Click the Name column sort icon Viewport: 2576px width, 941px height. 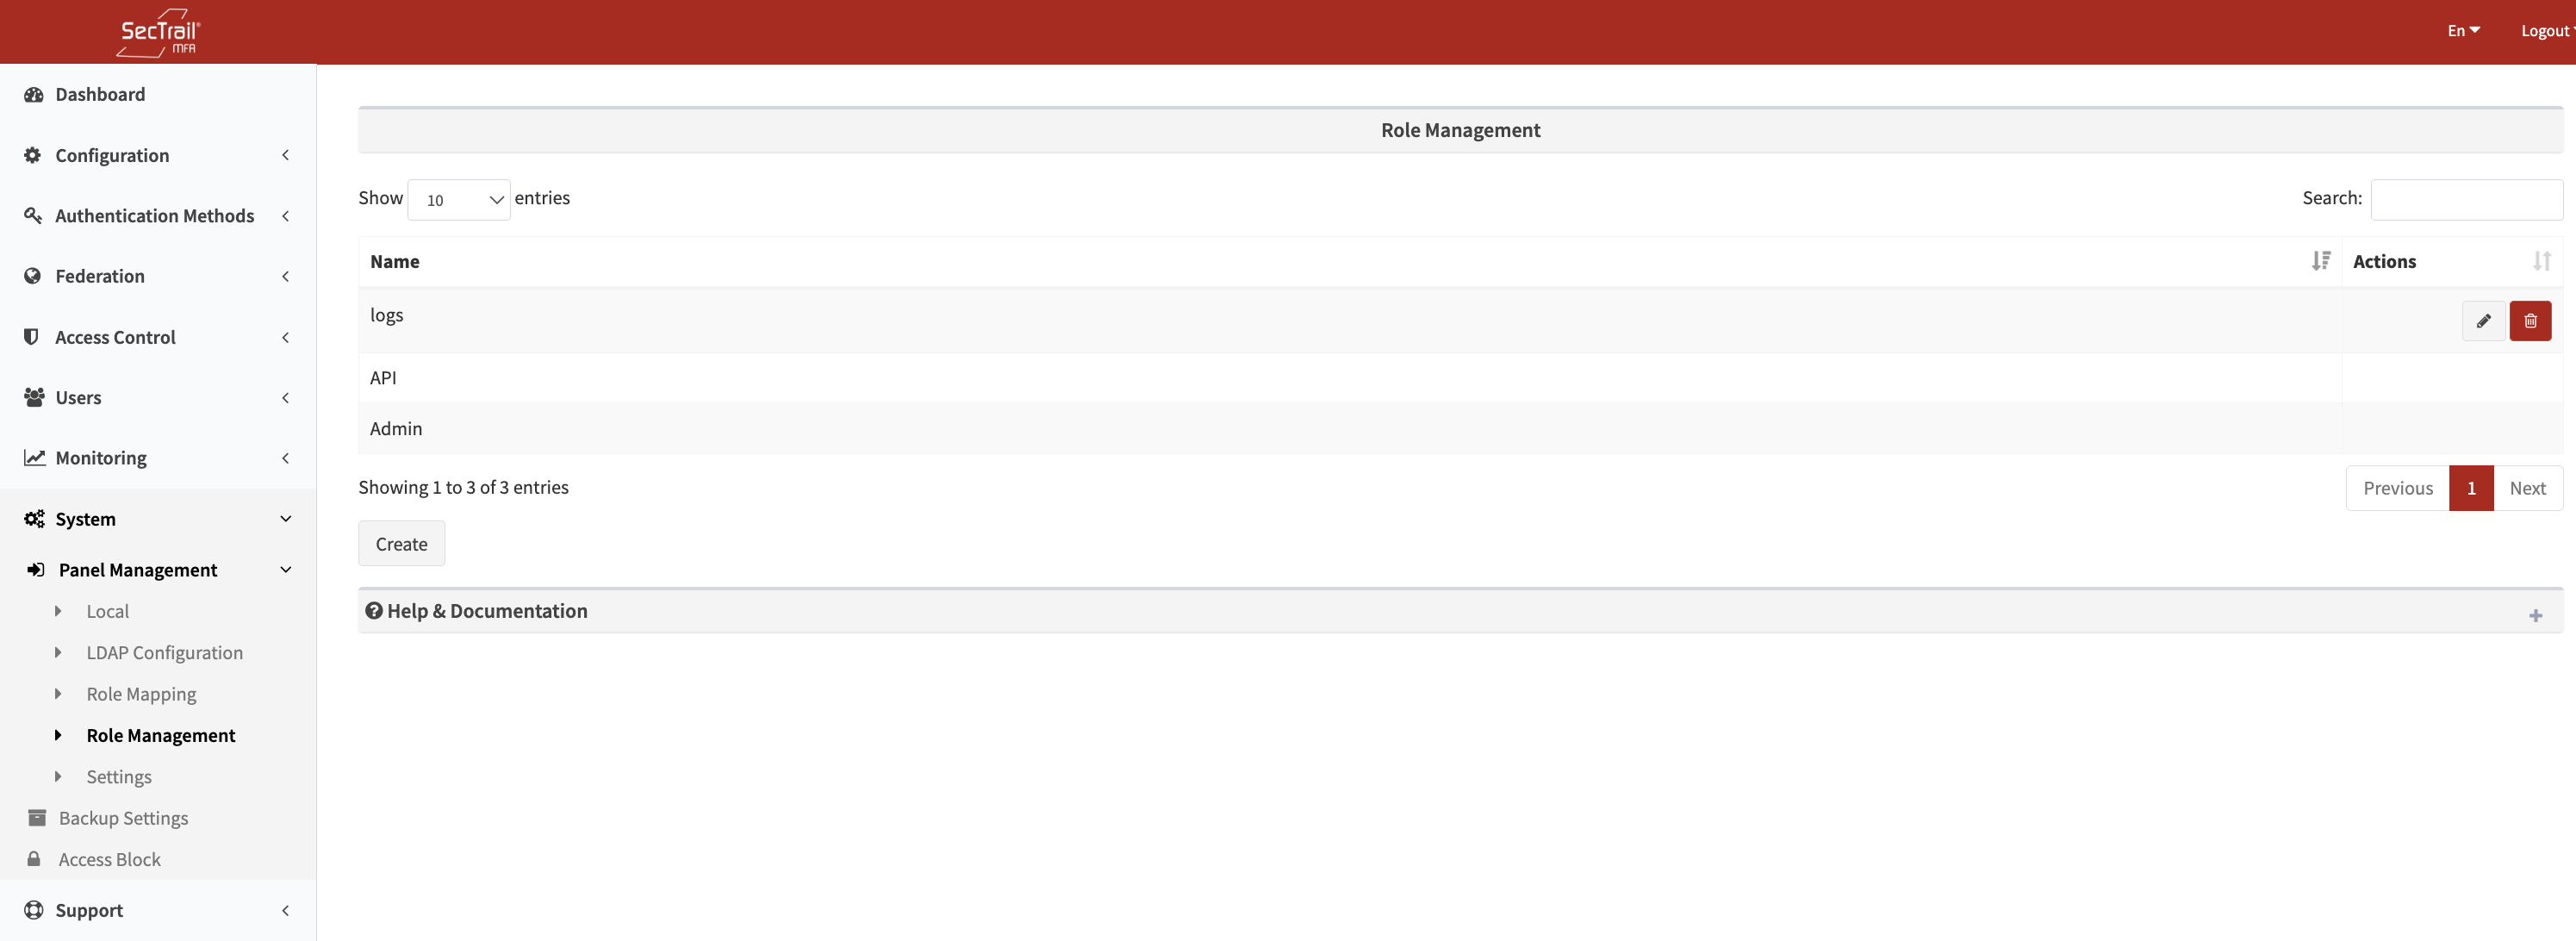(x=2320, y=261)
